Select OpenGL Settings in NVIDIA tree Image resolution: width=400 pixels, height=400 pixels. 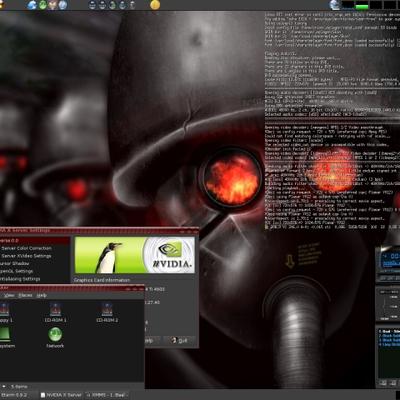tap(16, 271)
